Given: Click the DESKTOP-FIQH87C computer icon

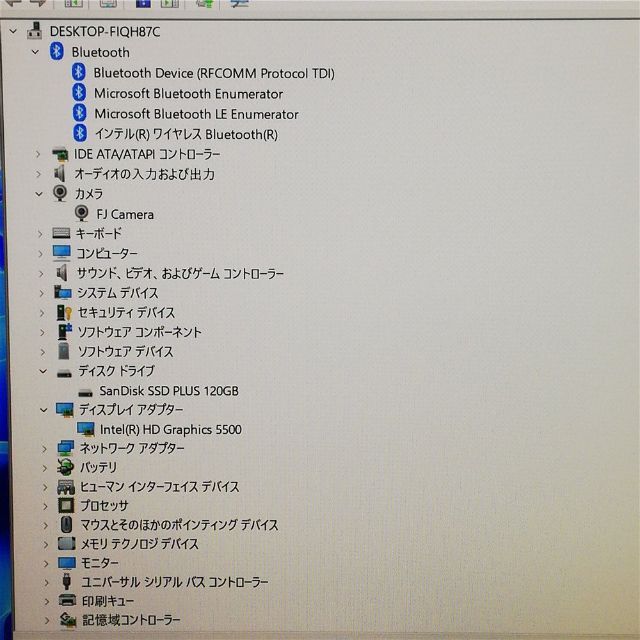Looking at the screenshot, I should tap(35, 31).
